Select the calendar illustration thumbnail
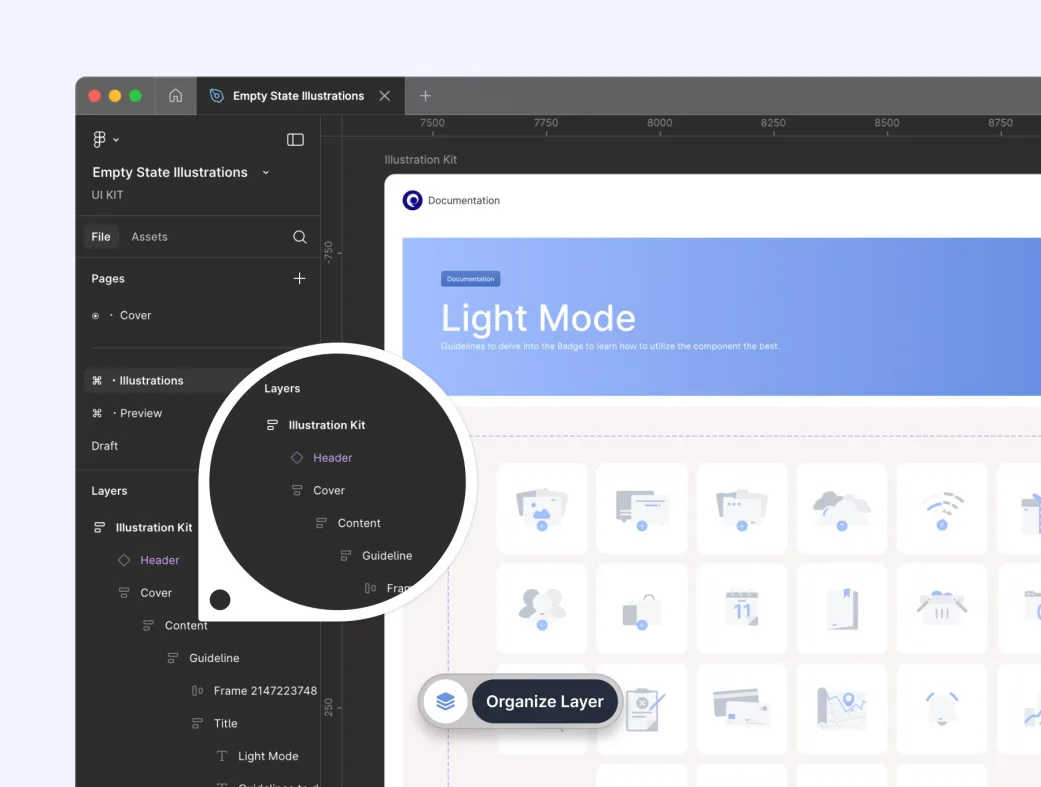This screenshot has height=787, width=1041. coord(742,609)
